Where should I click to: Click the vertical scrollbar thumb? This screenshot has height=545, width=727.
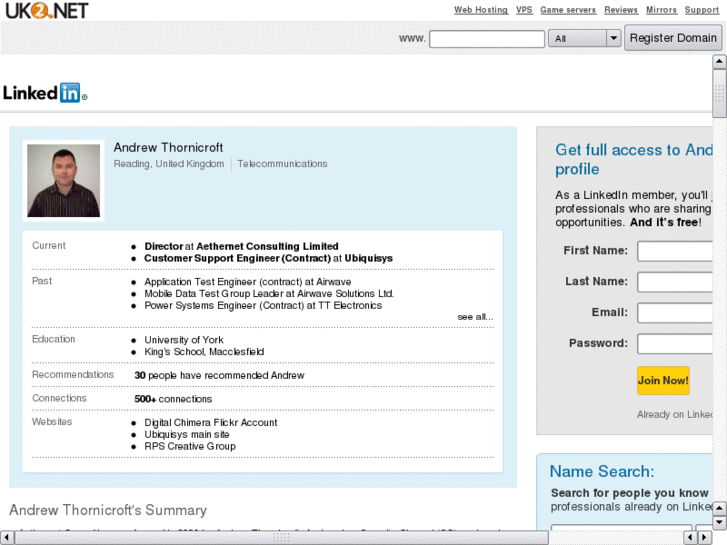[719, 94]
